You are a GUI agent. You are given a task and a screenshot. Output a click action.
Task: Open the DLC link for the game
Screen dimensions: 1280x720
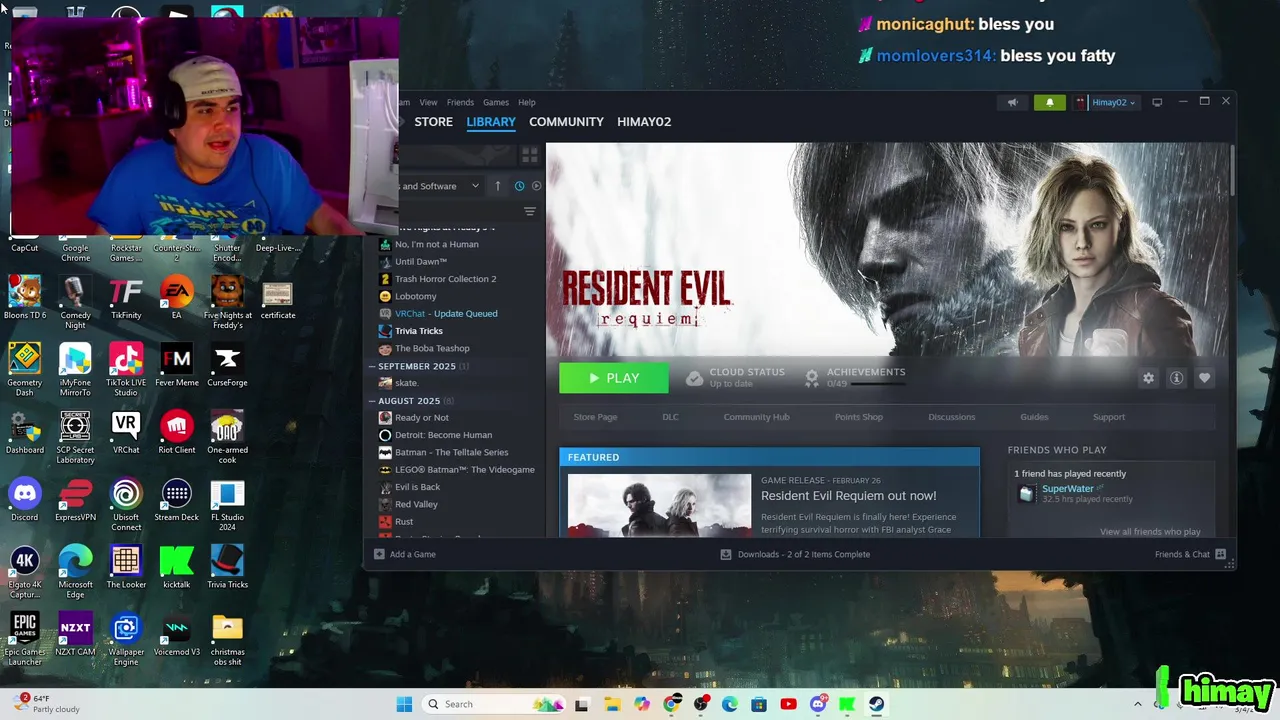670,417
